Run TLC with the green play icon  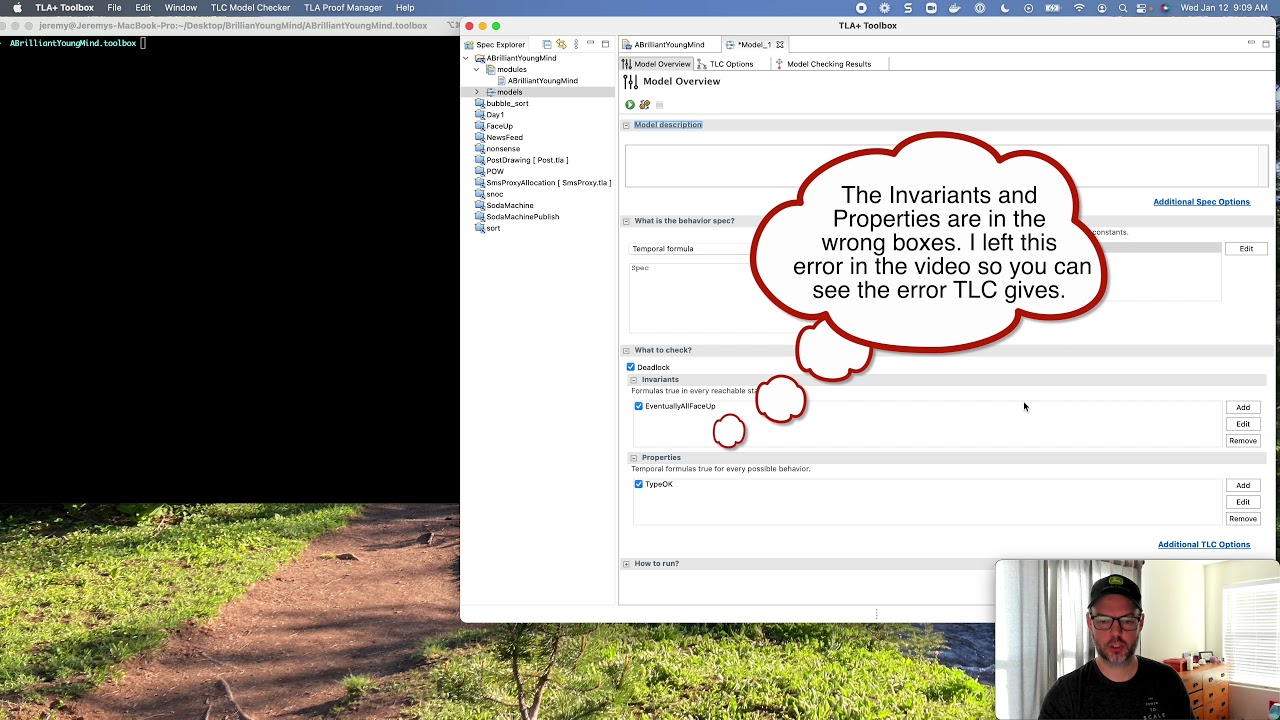630,104
